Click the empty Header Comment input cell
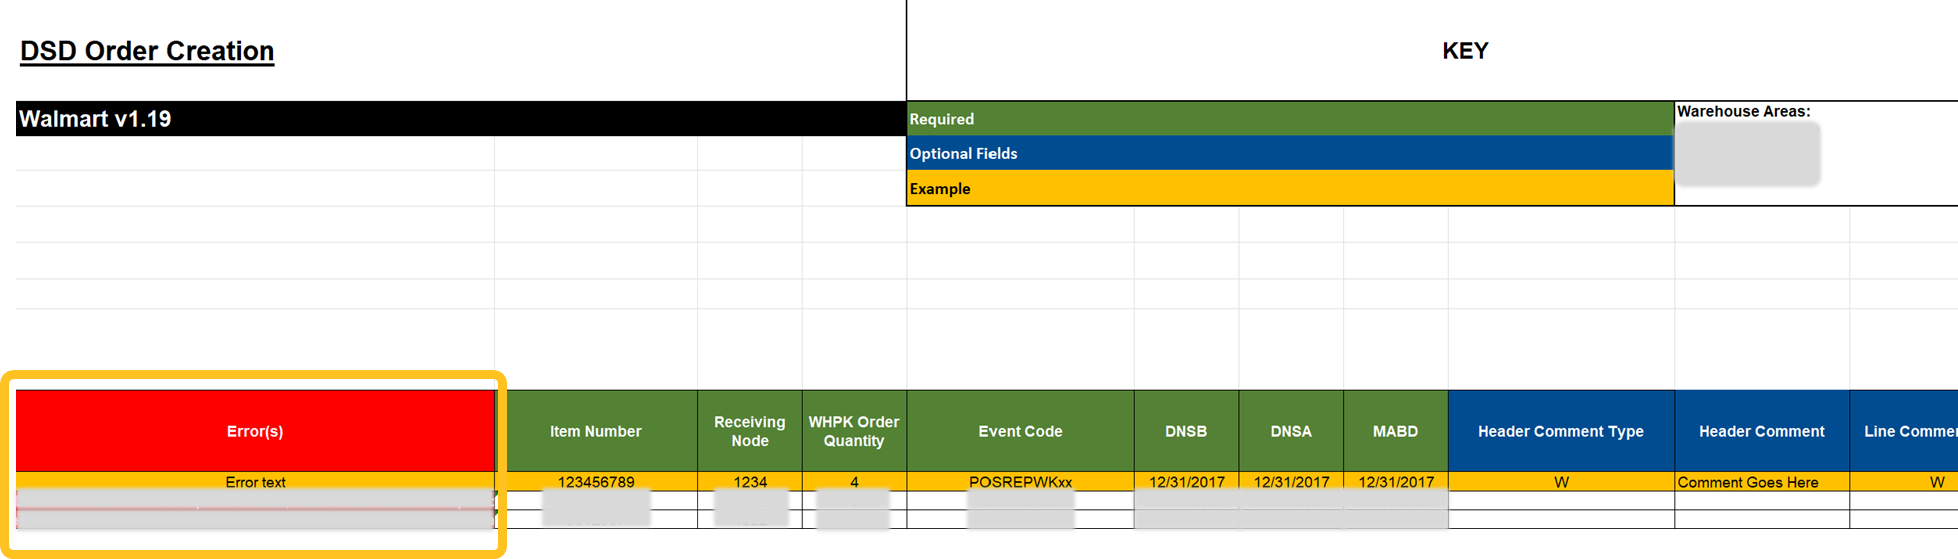The height and width of the screenshot is (559, 1958). pyautogui.click(x=1762, y=501)
